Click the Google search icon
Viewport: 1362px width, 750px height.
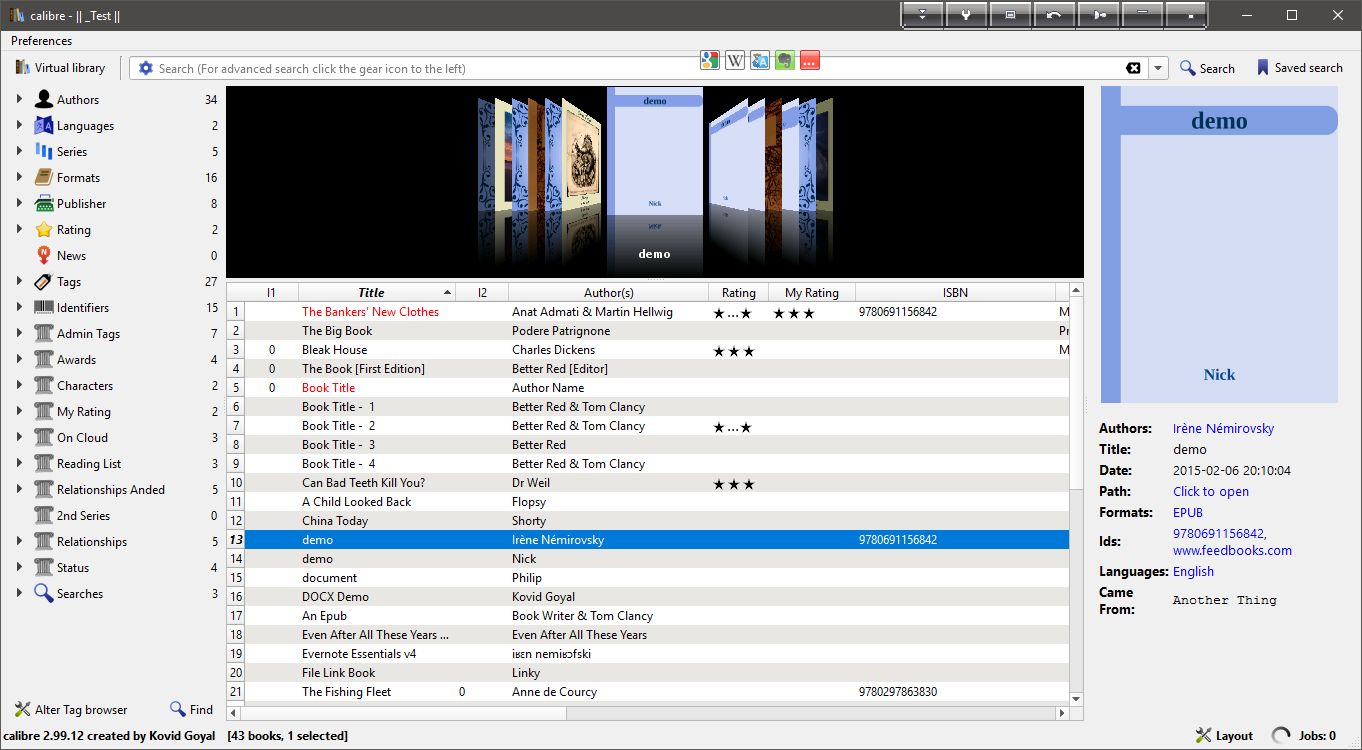tap(710, 60)
